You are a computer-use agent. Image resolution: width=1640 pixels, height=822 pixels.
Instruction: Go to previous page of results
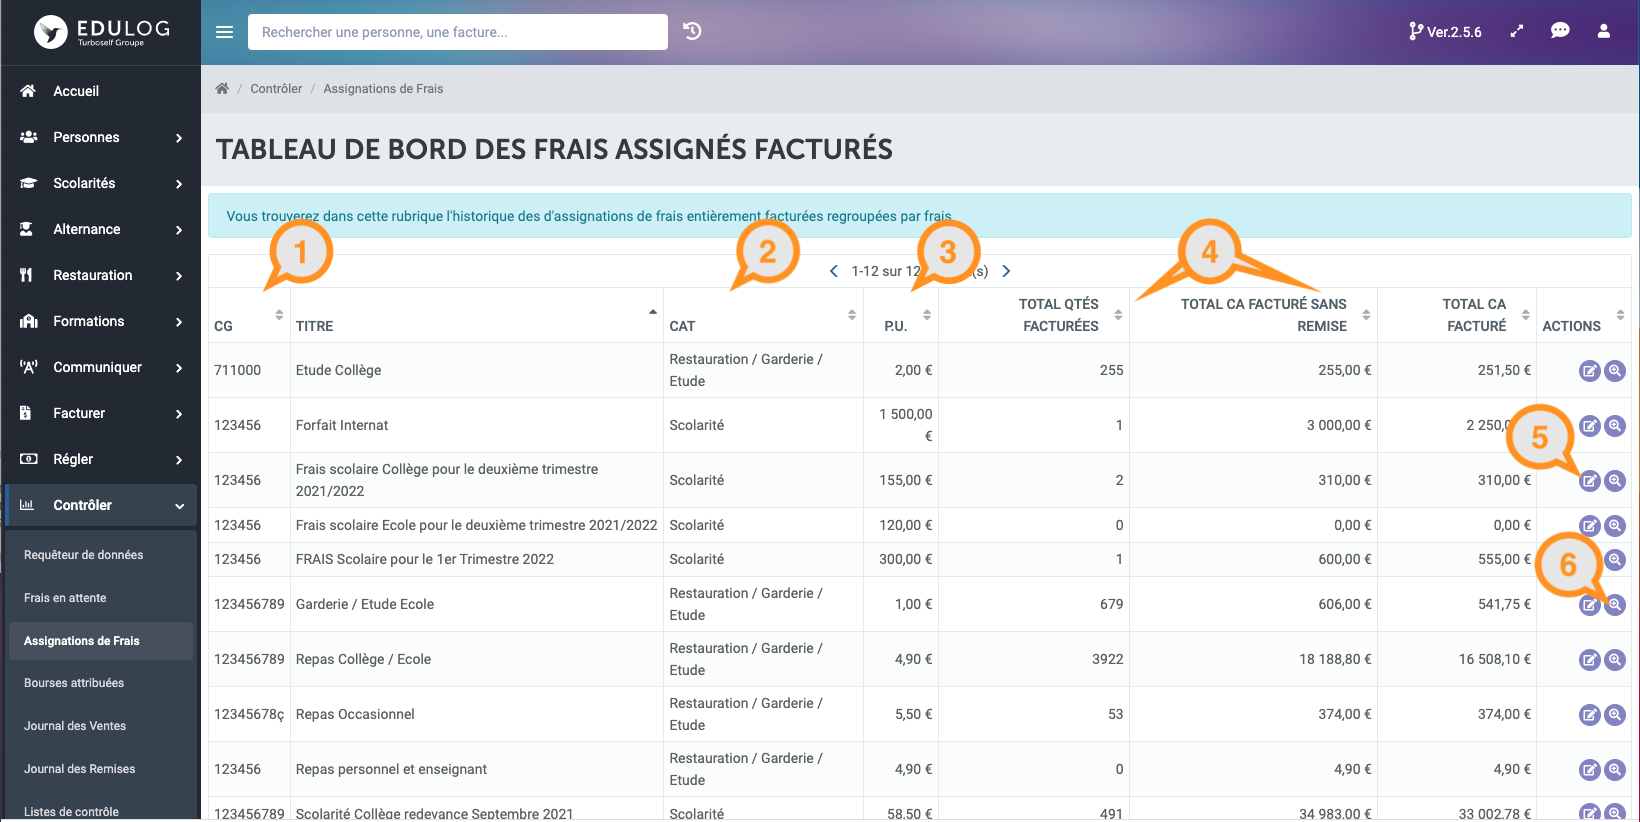tap(834, 271)
